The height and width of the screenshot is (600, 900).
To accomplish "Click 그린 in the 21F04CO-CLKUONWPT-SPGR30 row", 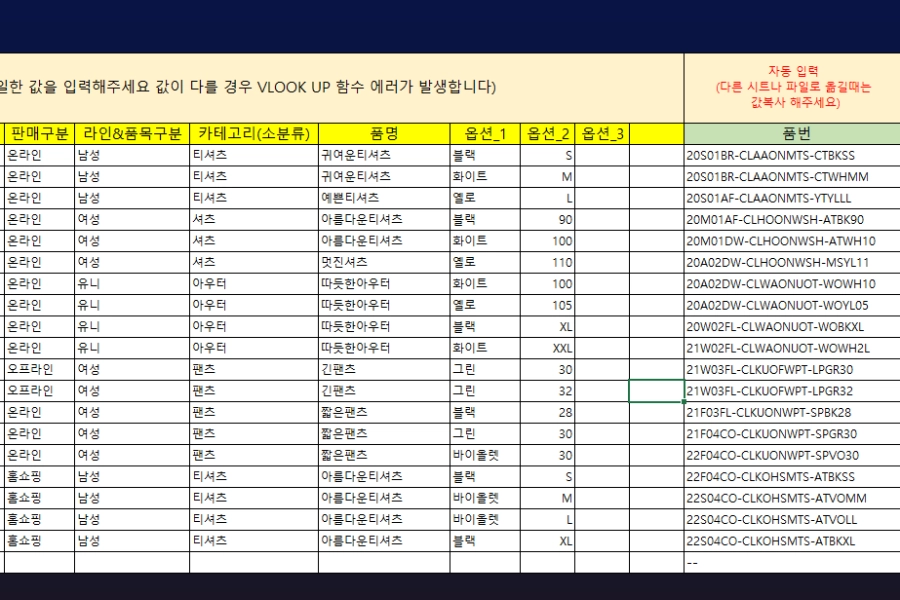I will tap(485, 434).
